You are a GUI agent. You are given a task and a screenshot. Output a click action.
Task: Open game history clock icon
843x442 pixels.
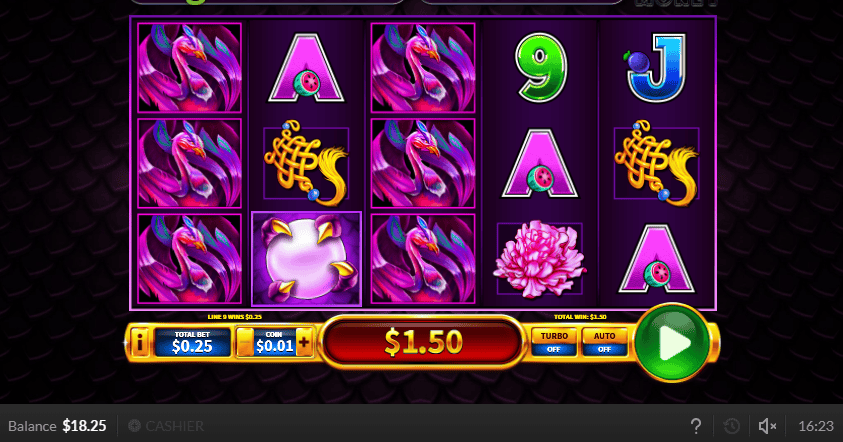(x=731, y=426)
